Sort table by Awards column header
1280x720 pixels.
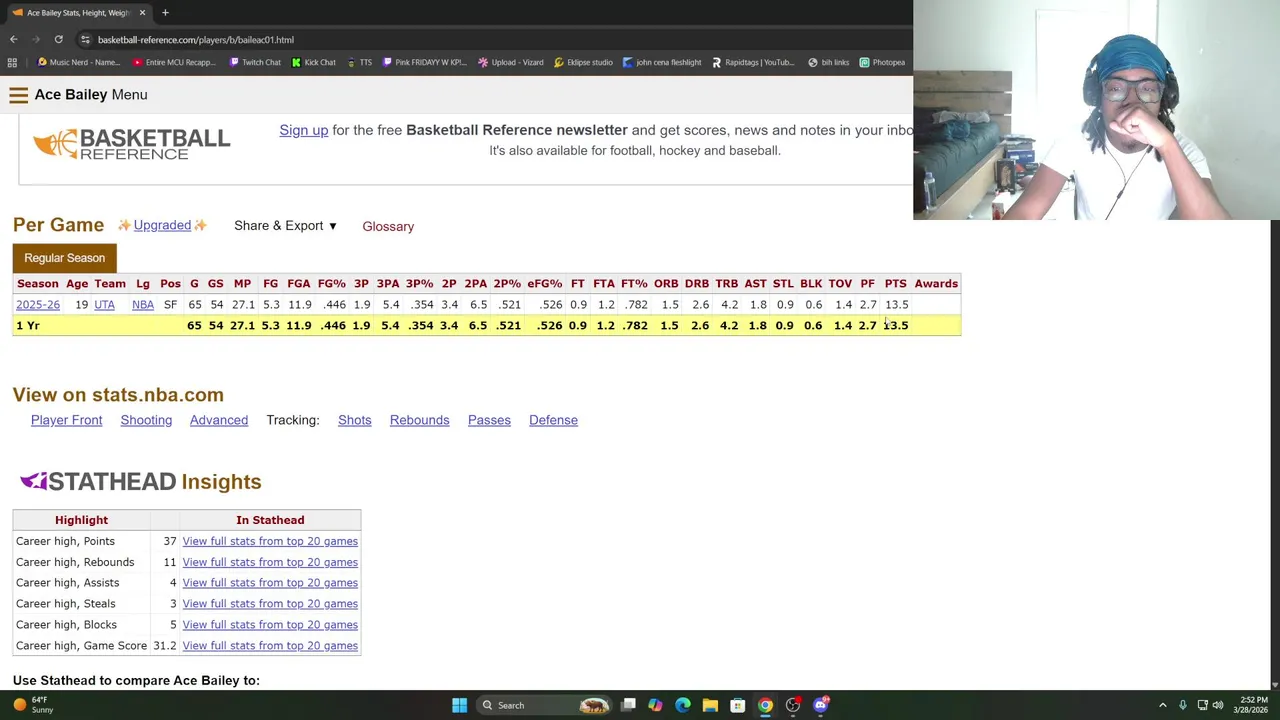pyautogui.click(x=936, y=284)
